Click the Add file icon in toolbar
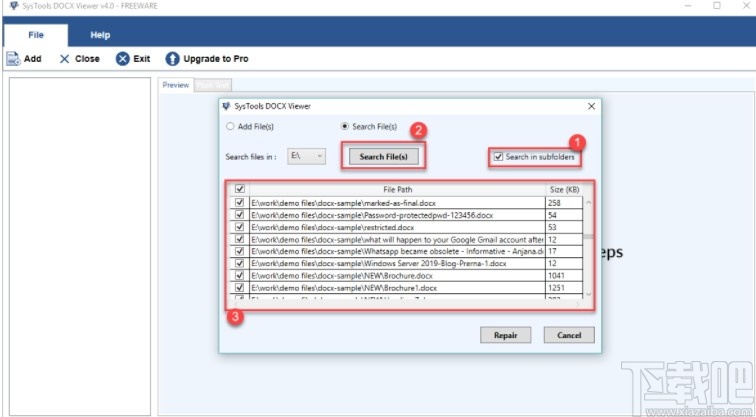 (13, 59)
